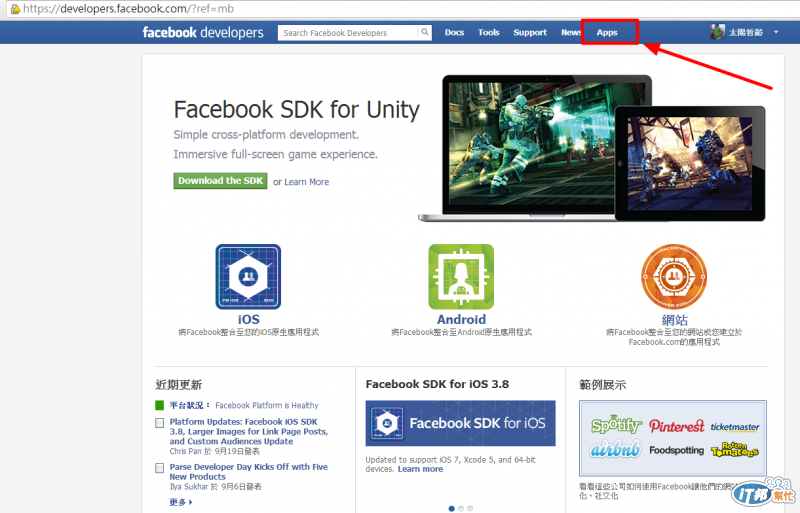Viewport: 800px width, 513px height.
Task: Open the Android SDK icon
Action: point(461,277)
